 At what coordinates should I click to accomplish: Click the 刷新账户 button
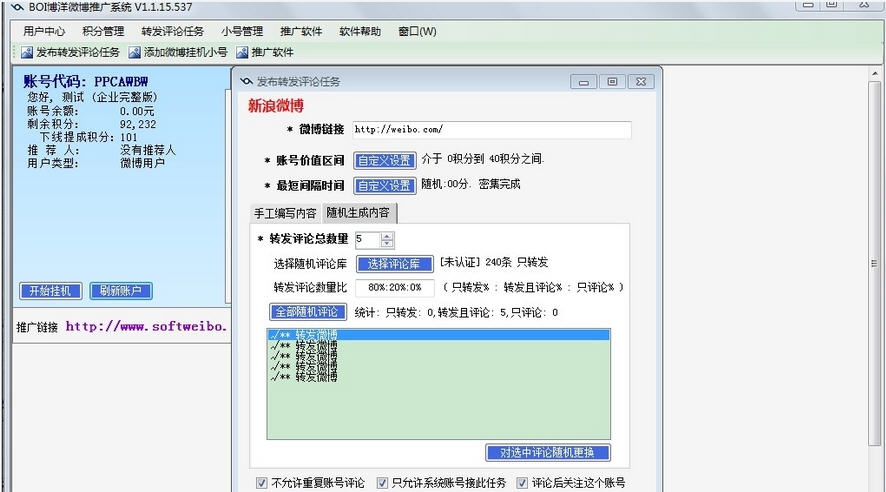pyautogui.click(x=121, y=291)
